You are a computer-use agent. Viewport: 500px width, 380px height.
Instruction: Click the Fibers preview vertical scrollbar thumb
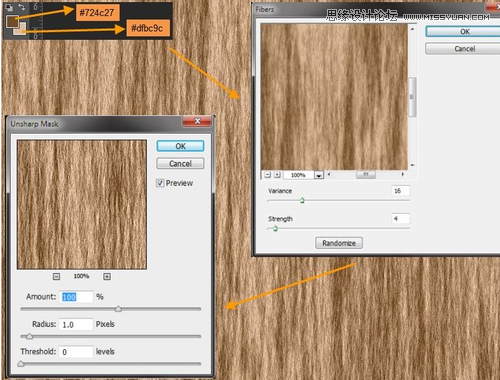412,97
